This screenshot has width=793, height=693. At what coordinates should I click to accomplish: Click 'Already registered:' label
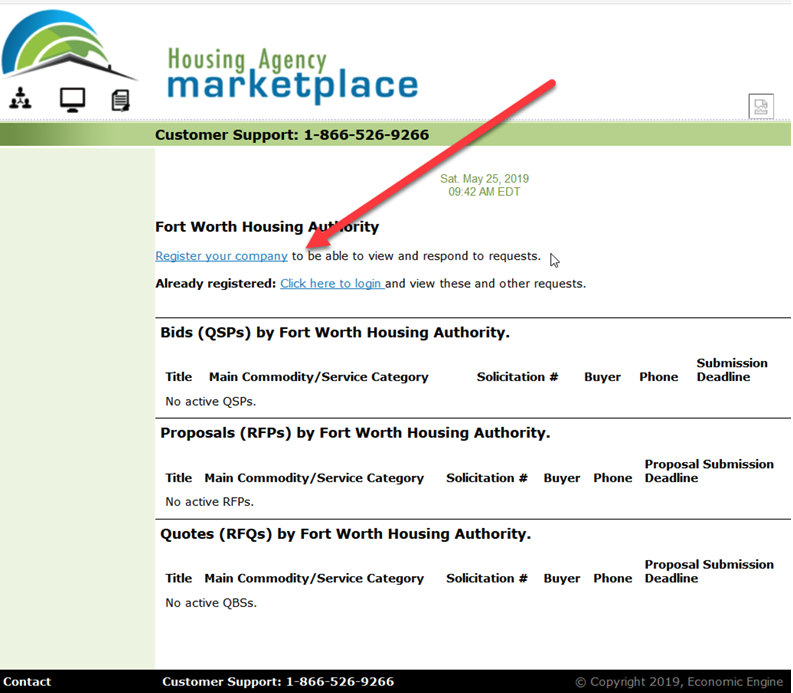point(215,283)
